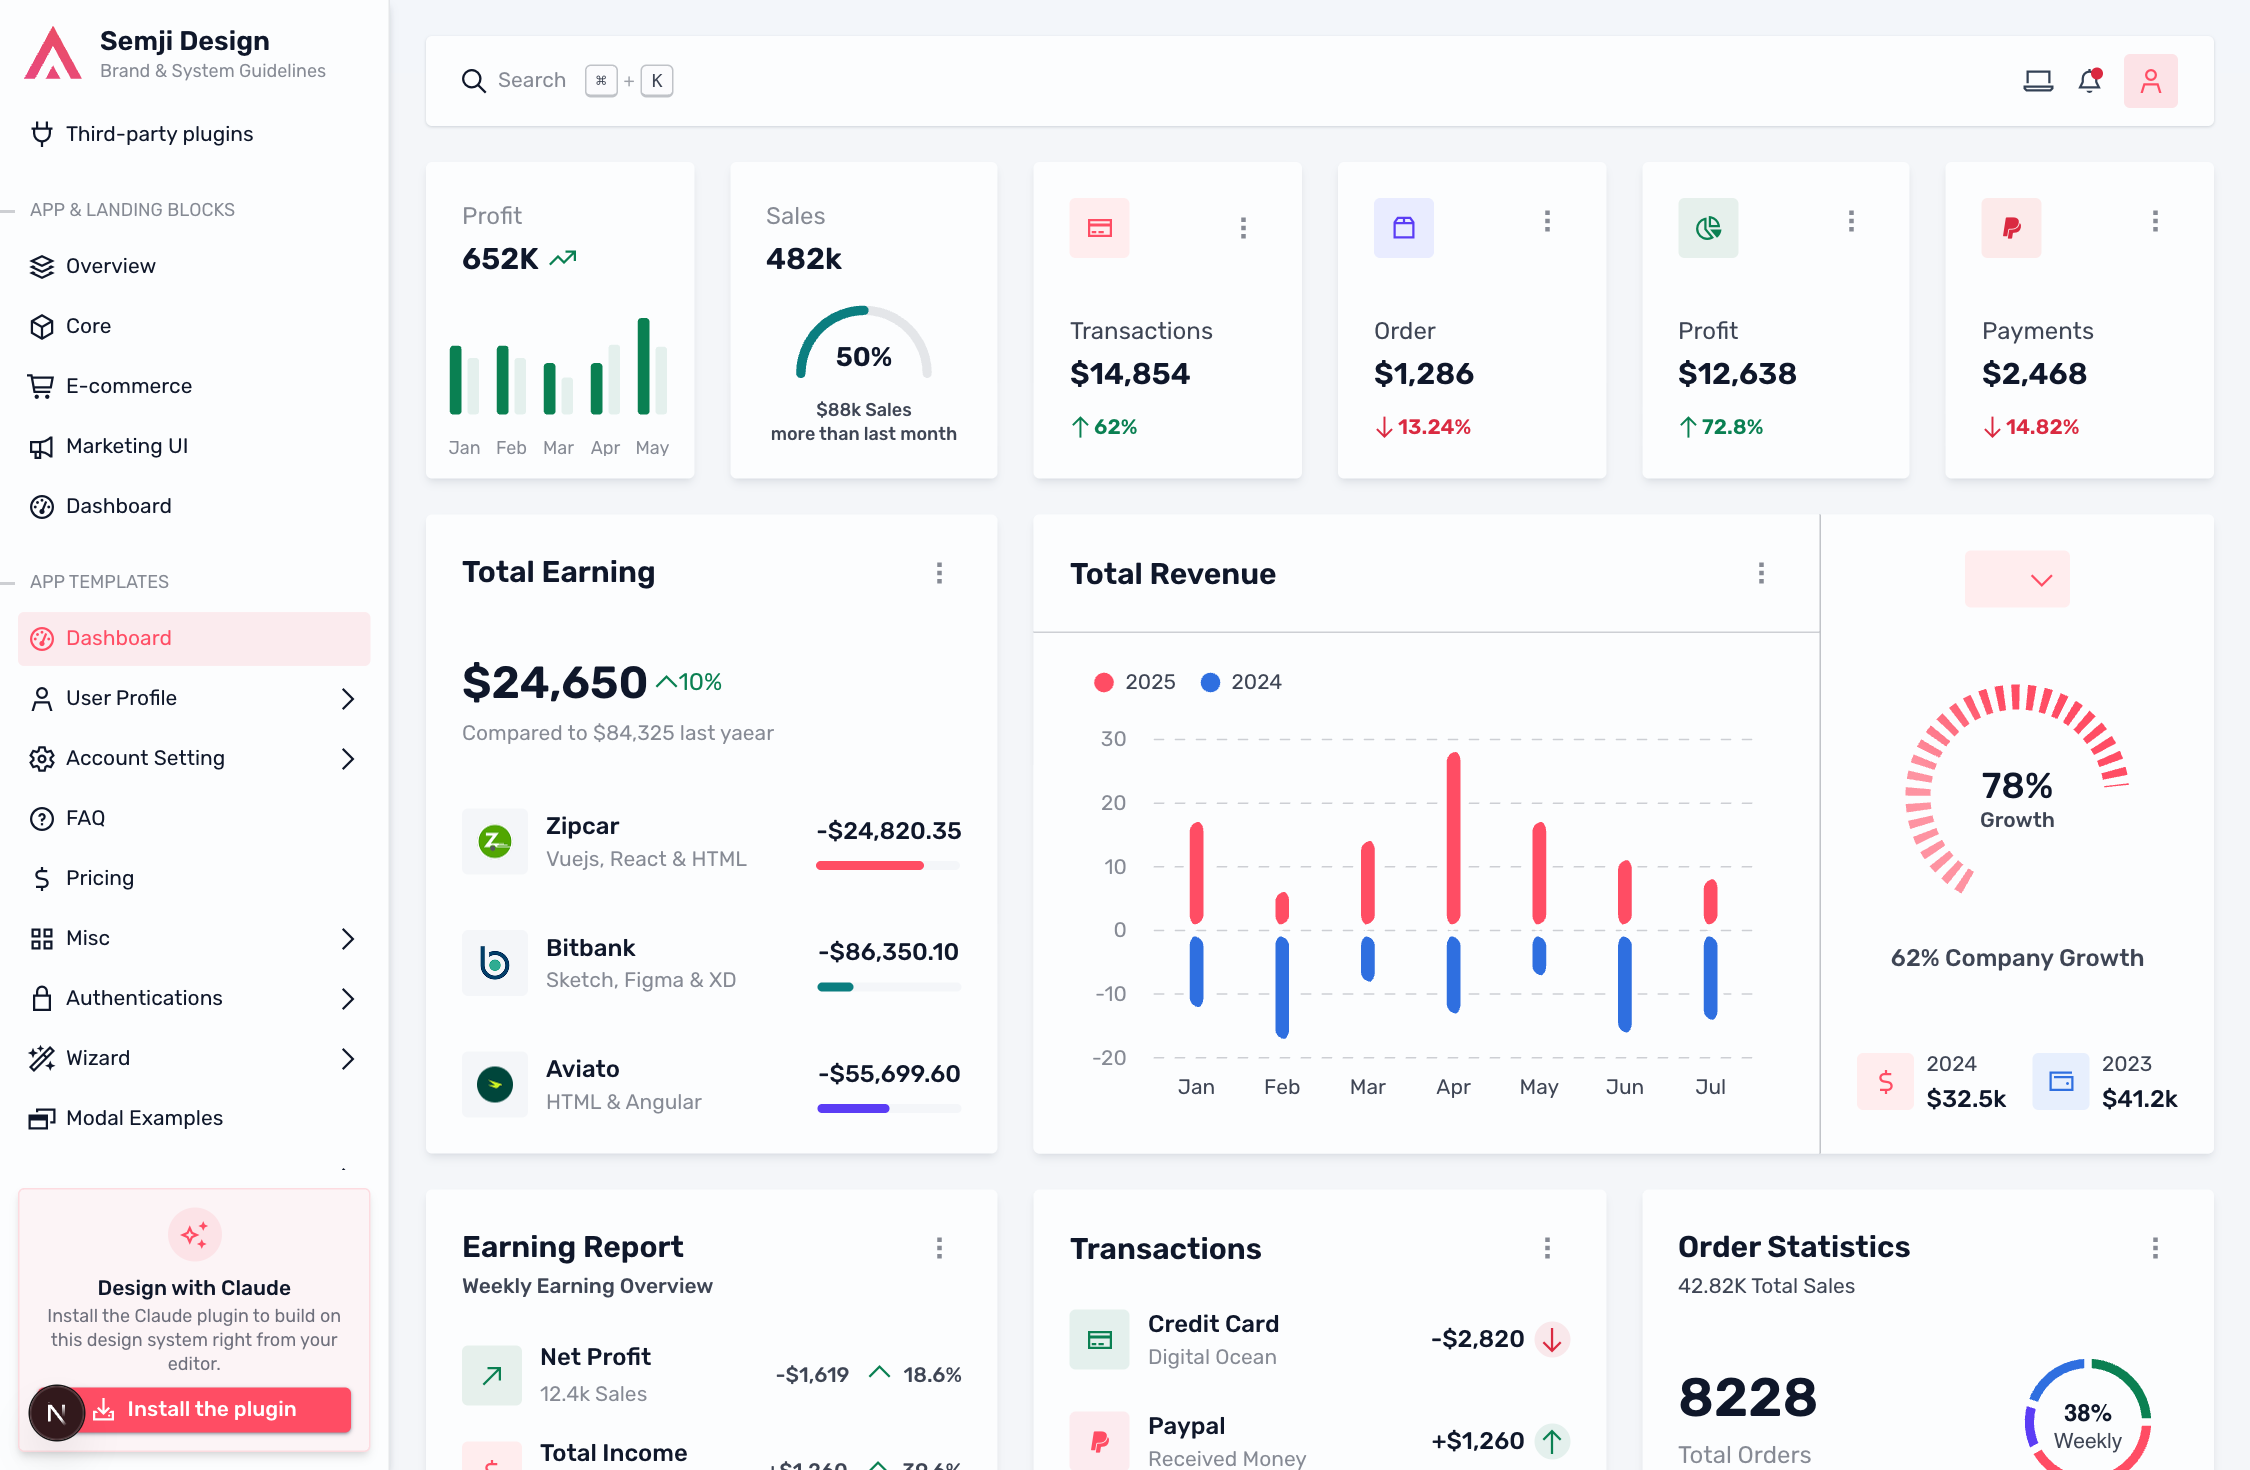
Task: Toggle the 2025 series in chart legend
Action: [x=1135, y=682]
